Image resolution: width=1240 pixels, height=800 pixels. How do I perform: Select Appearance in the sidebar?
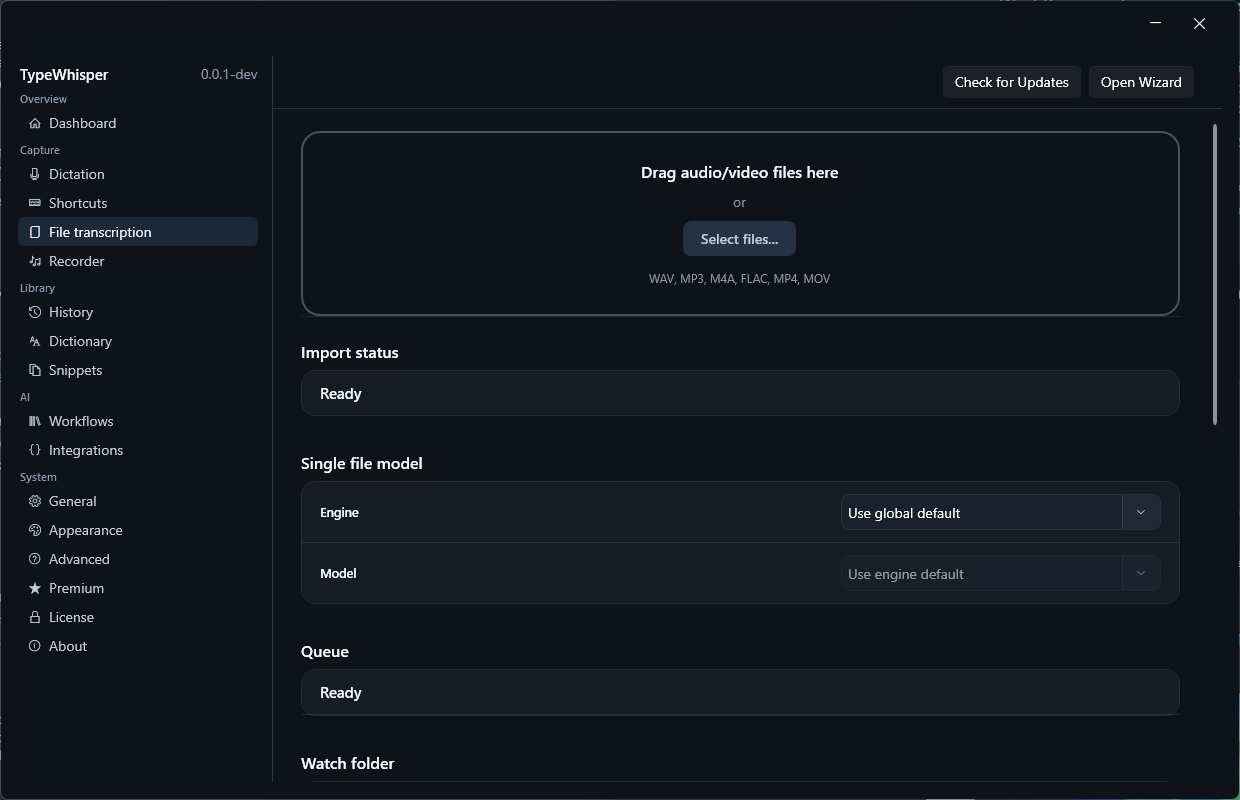(x=138, y=530)
